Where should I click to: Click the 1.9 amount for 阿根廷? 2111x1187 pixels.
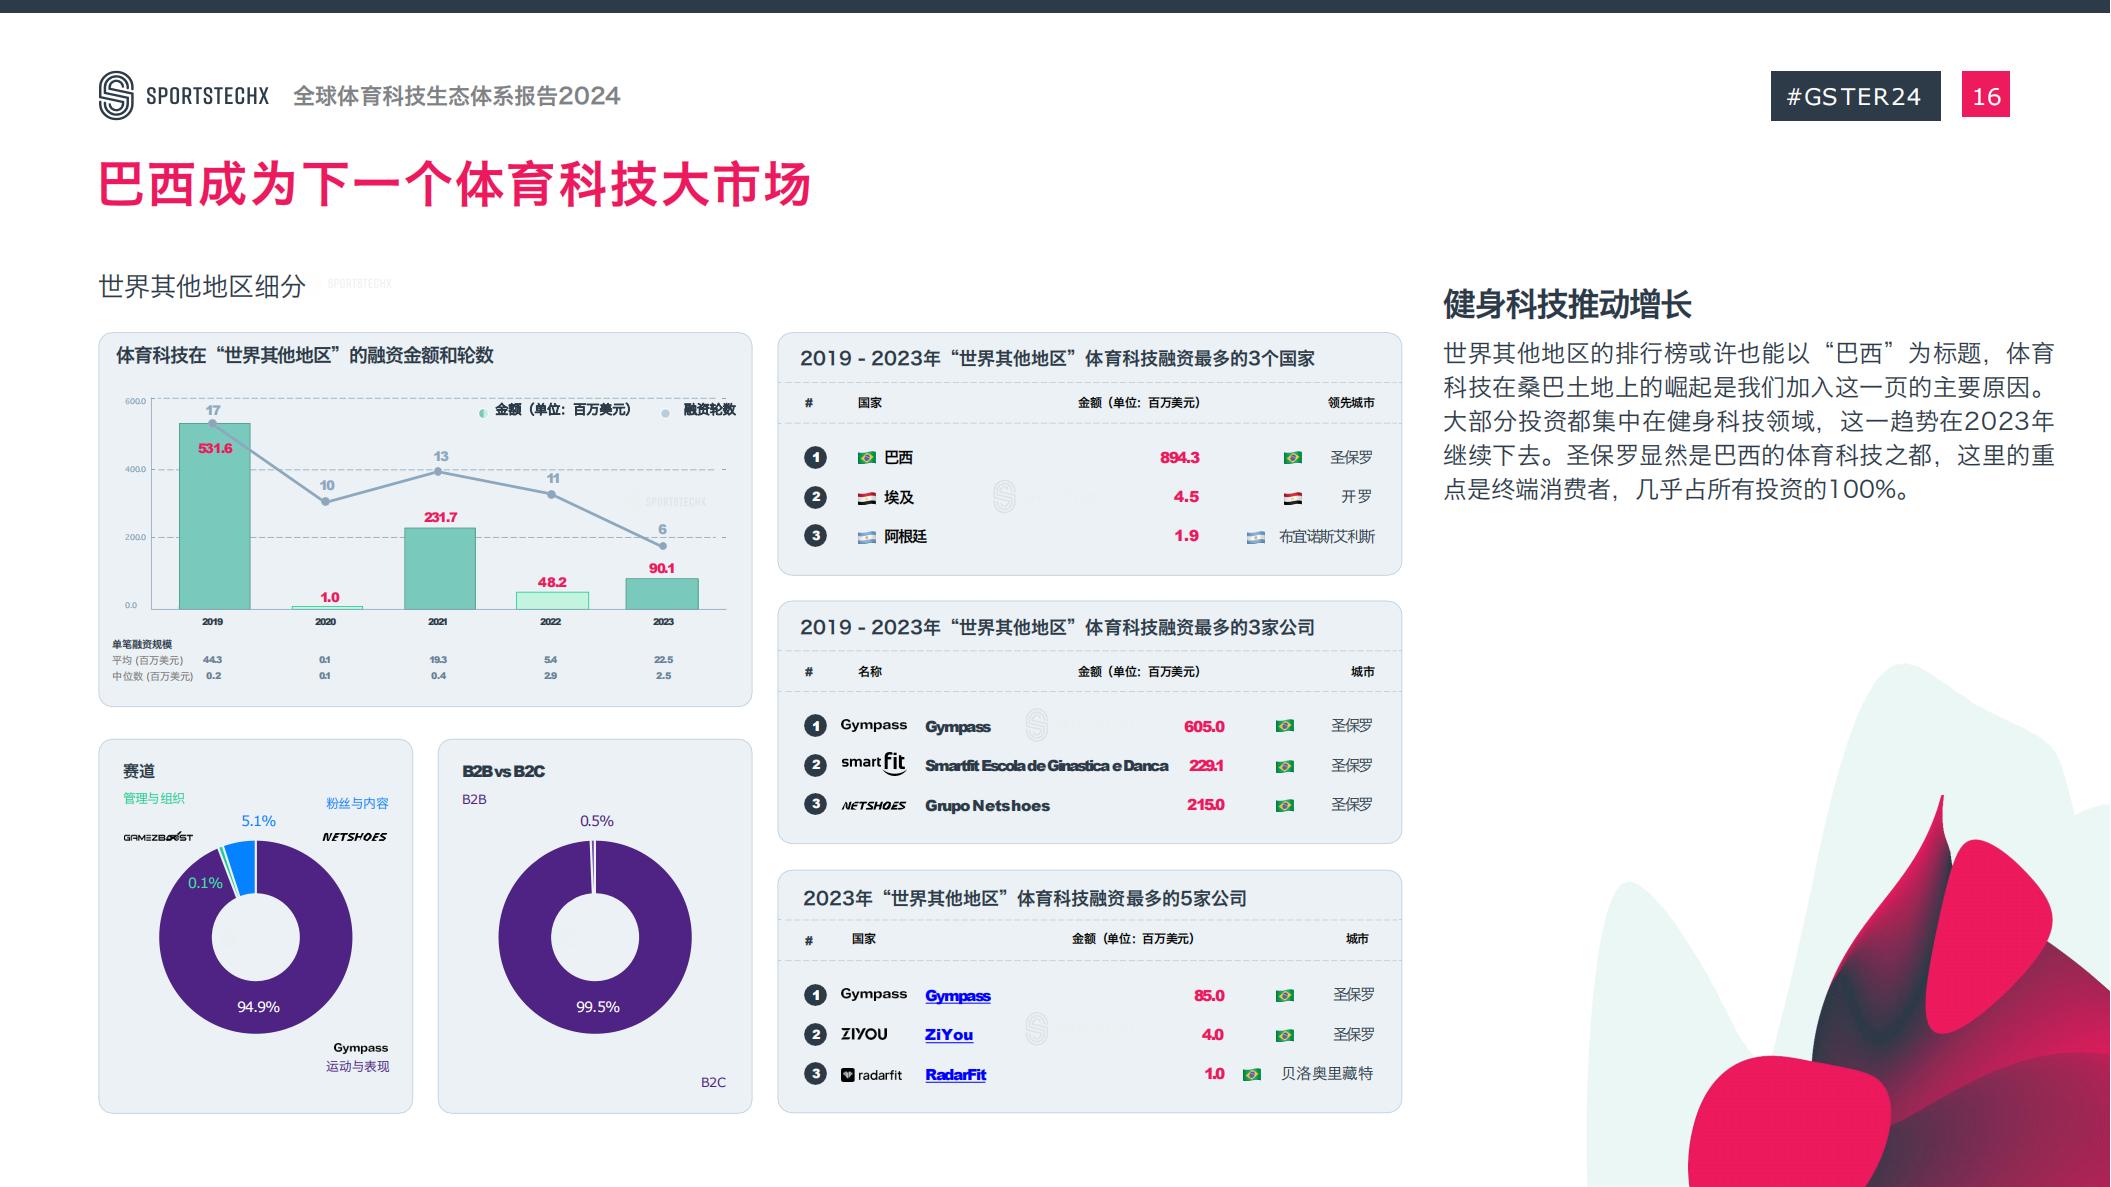(1186, 536)
